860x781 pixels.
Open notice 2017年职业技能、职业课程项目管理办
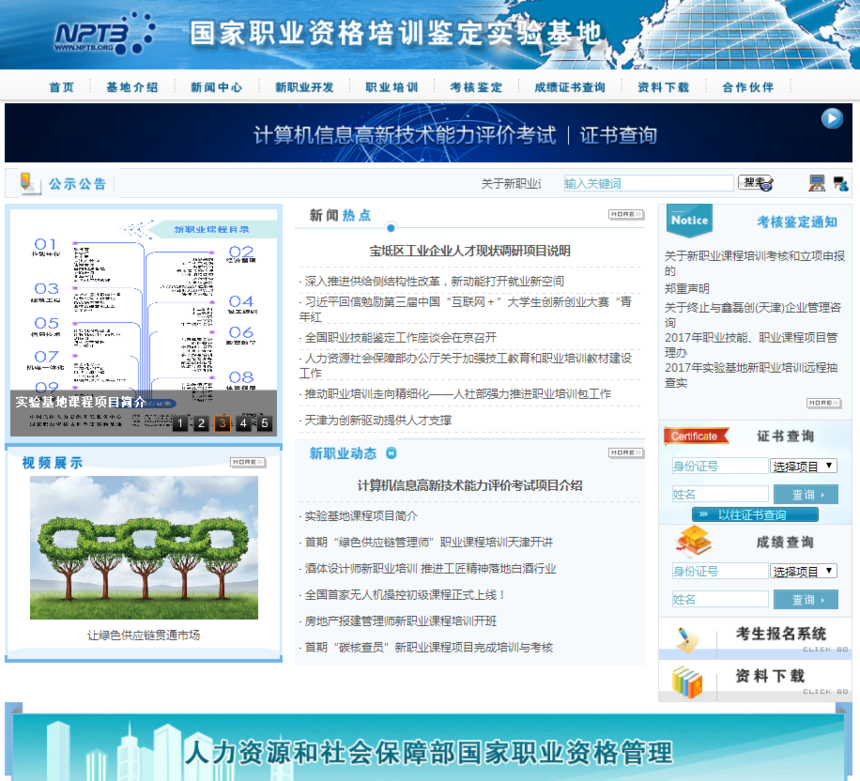[x=751, y=344]
